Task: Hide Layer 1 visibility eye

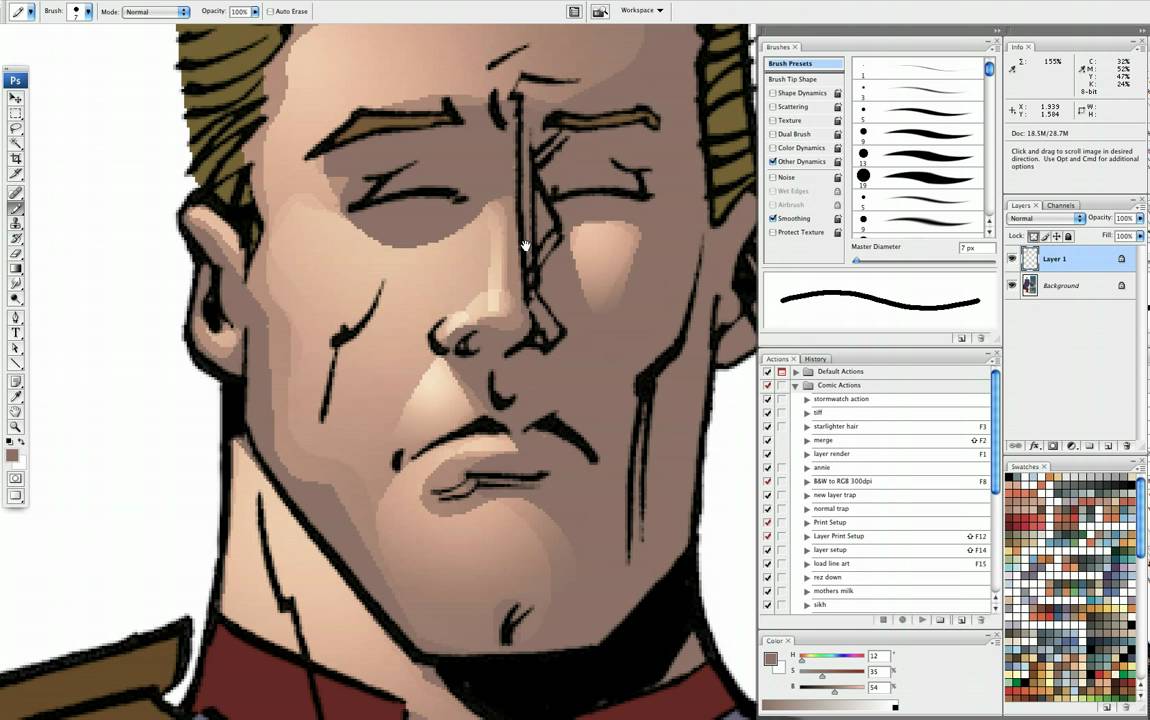Action: coord(1012,259)
